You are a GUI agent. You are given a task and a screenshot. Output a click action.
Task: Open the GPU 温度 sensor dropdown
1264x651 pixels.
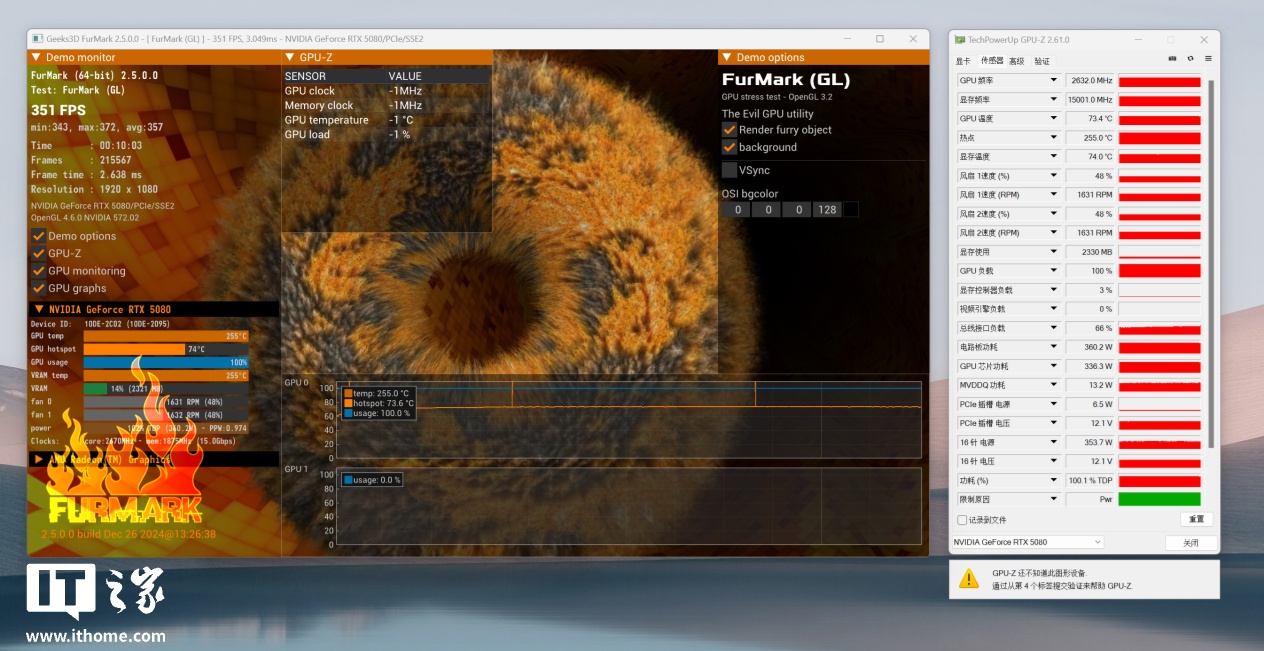(1053, 118)
